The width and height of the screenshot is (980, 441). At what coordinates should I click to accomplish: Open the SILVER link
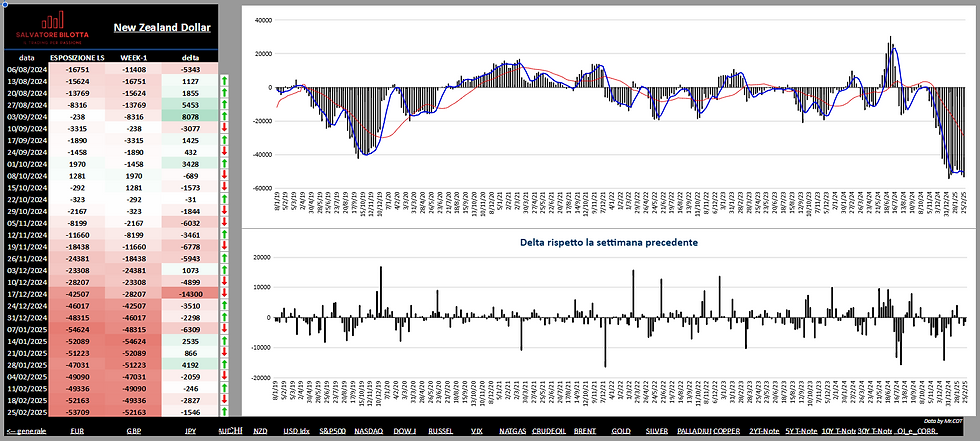tap(656, 431)
